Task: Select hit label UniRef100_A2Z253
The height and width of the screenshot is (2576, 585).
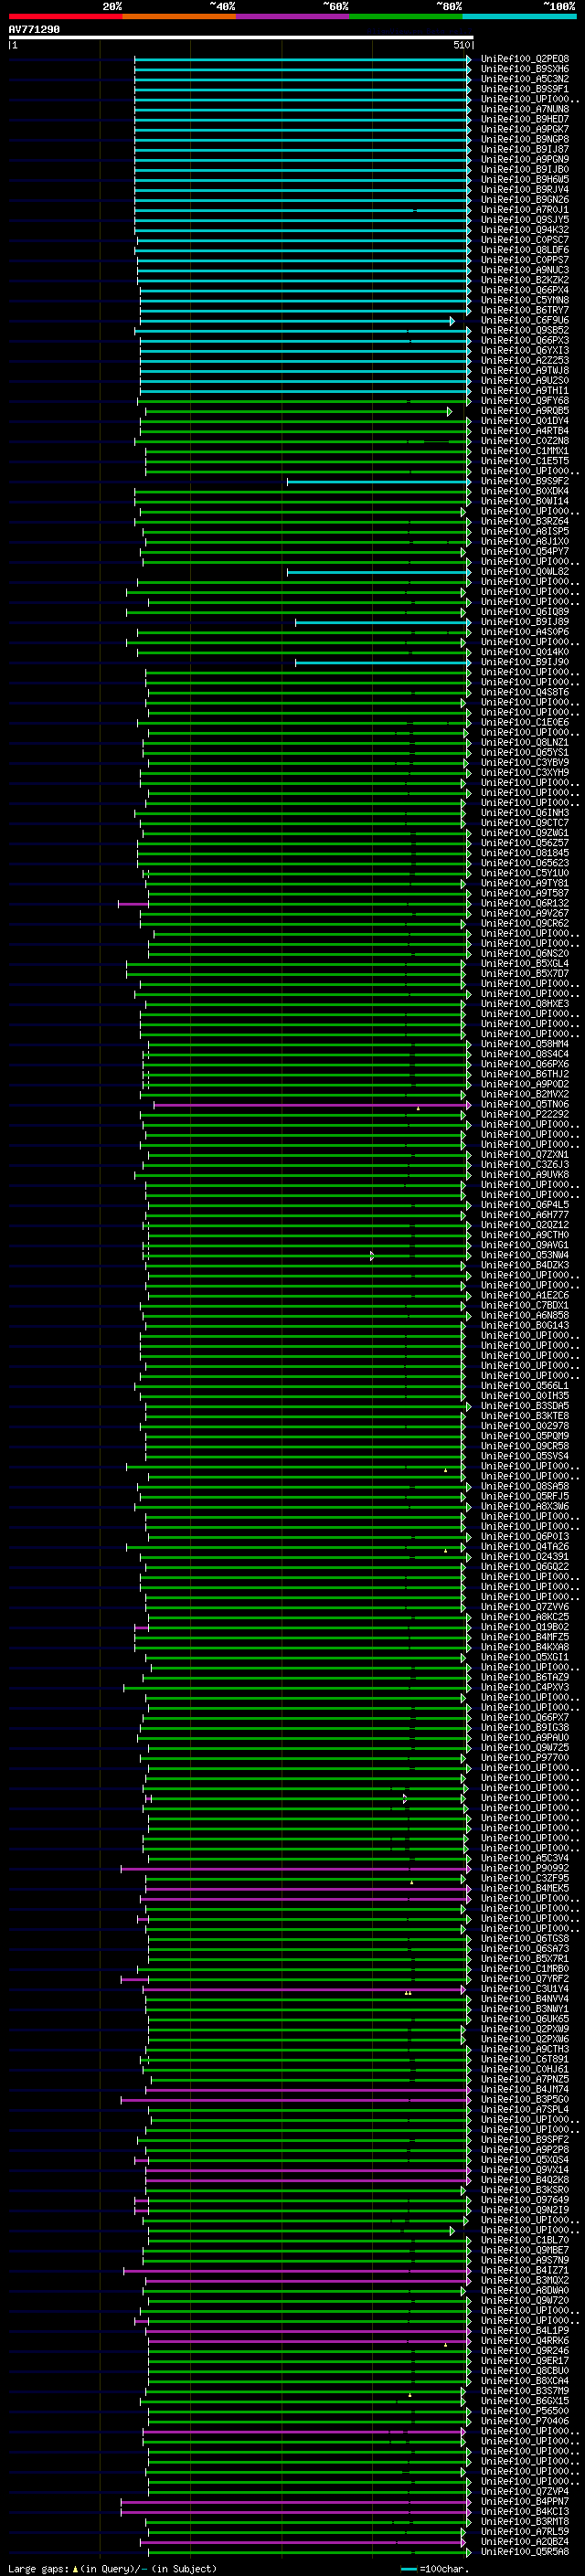Action: pyautogui.click(x=525, y=361)
